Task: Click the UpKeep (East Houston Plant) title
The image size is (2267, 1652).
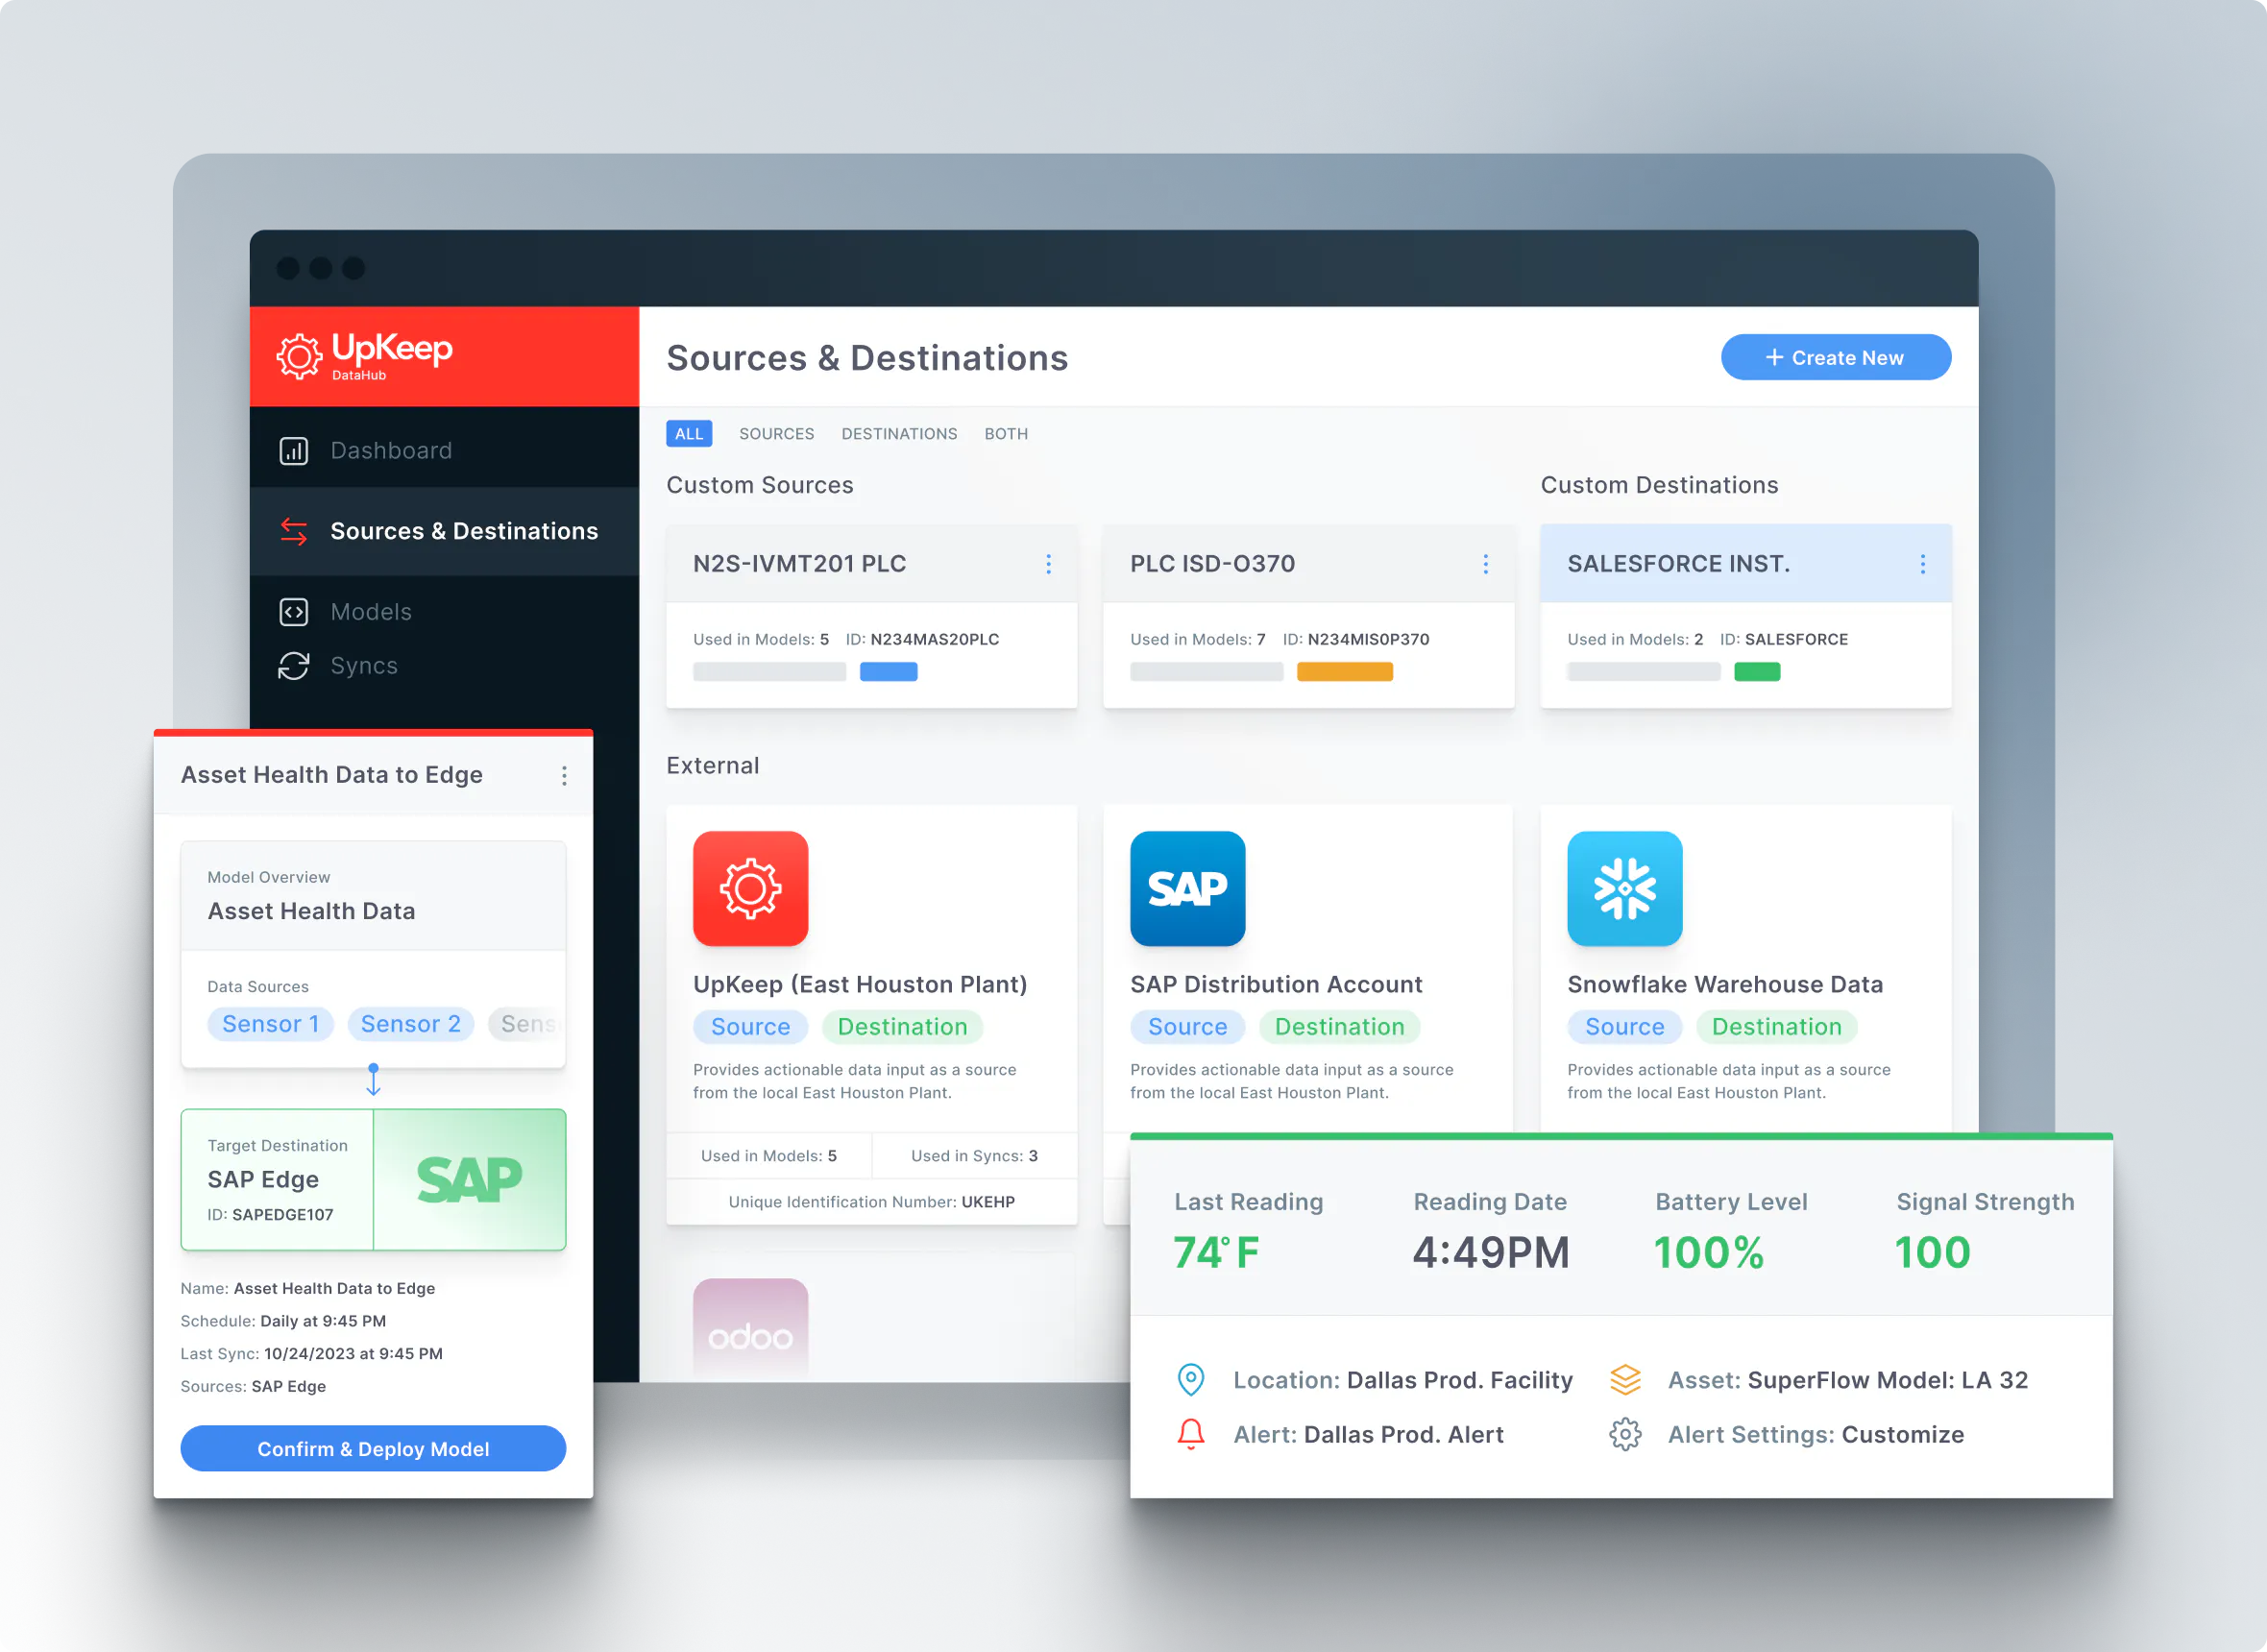Action: click(859, 984)
